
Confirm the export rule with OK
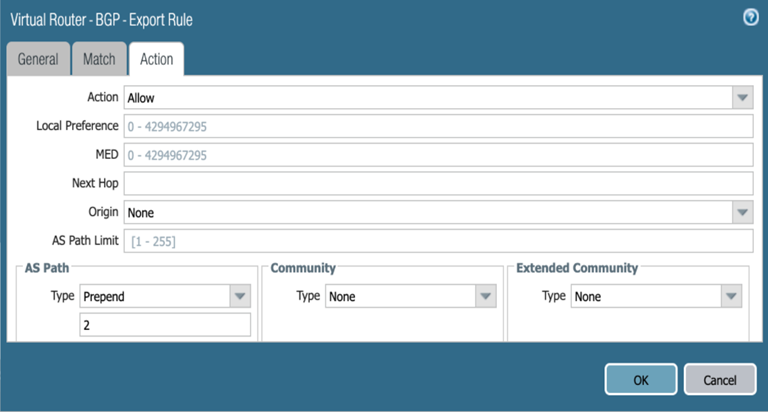pyautogui.click(x=641, y=379)
